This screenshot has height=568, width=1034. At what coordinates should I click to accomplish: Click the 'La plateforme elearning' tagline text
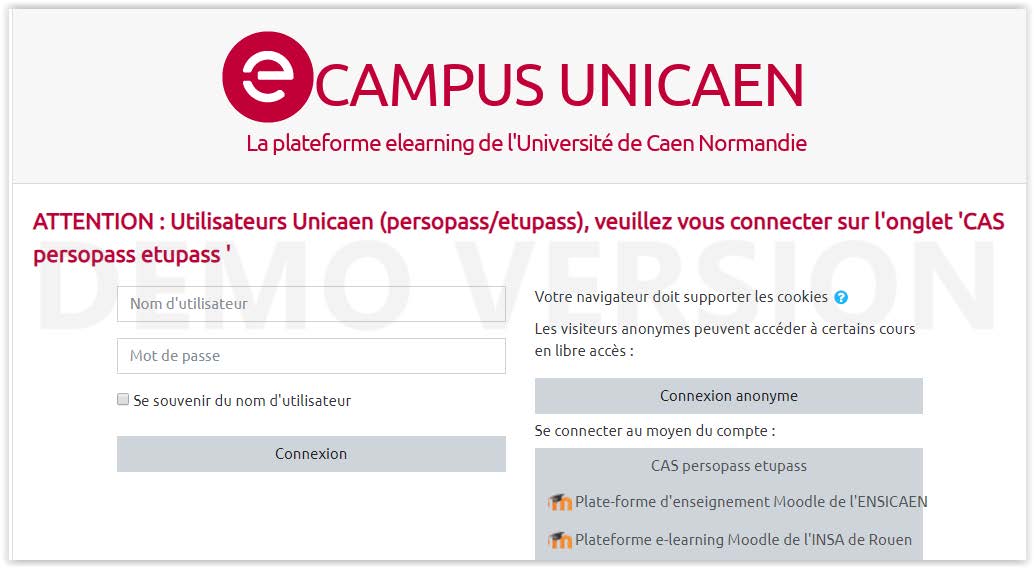pyautogui.click(x=526, y=143)
